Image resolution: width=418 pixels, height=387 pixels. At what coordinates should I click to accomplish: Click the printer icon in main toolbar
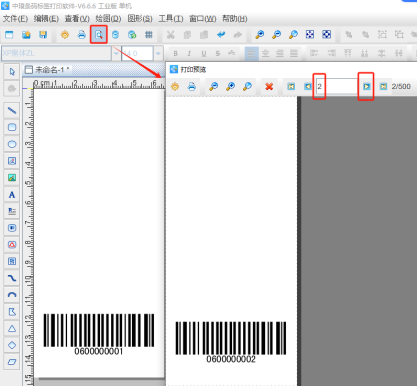(82, 34)
